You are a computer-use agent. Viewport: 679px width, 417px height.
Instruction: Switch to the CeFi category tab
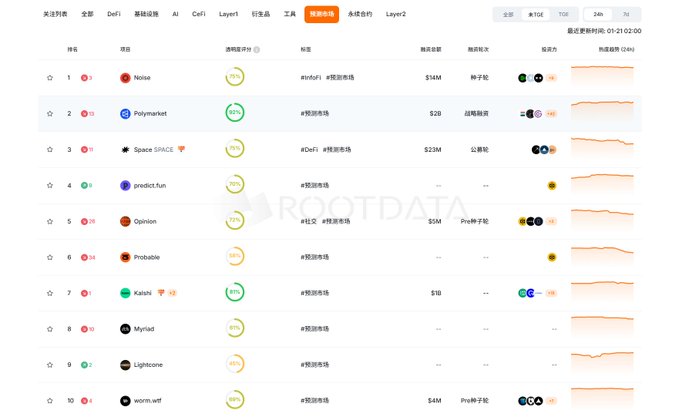tap(199, 14)
